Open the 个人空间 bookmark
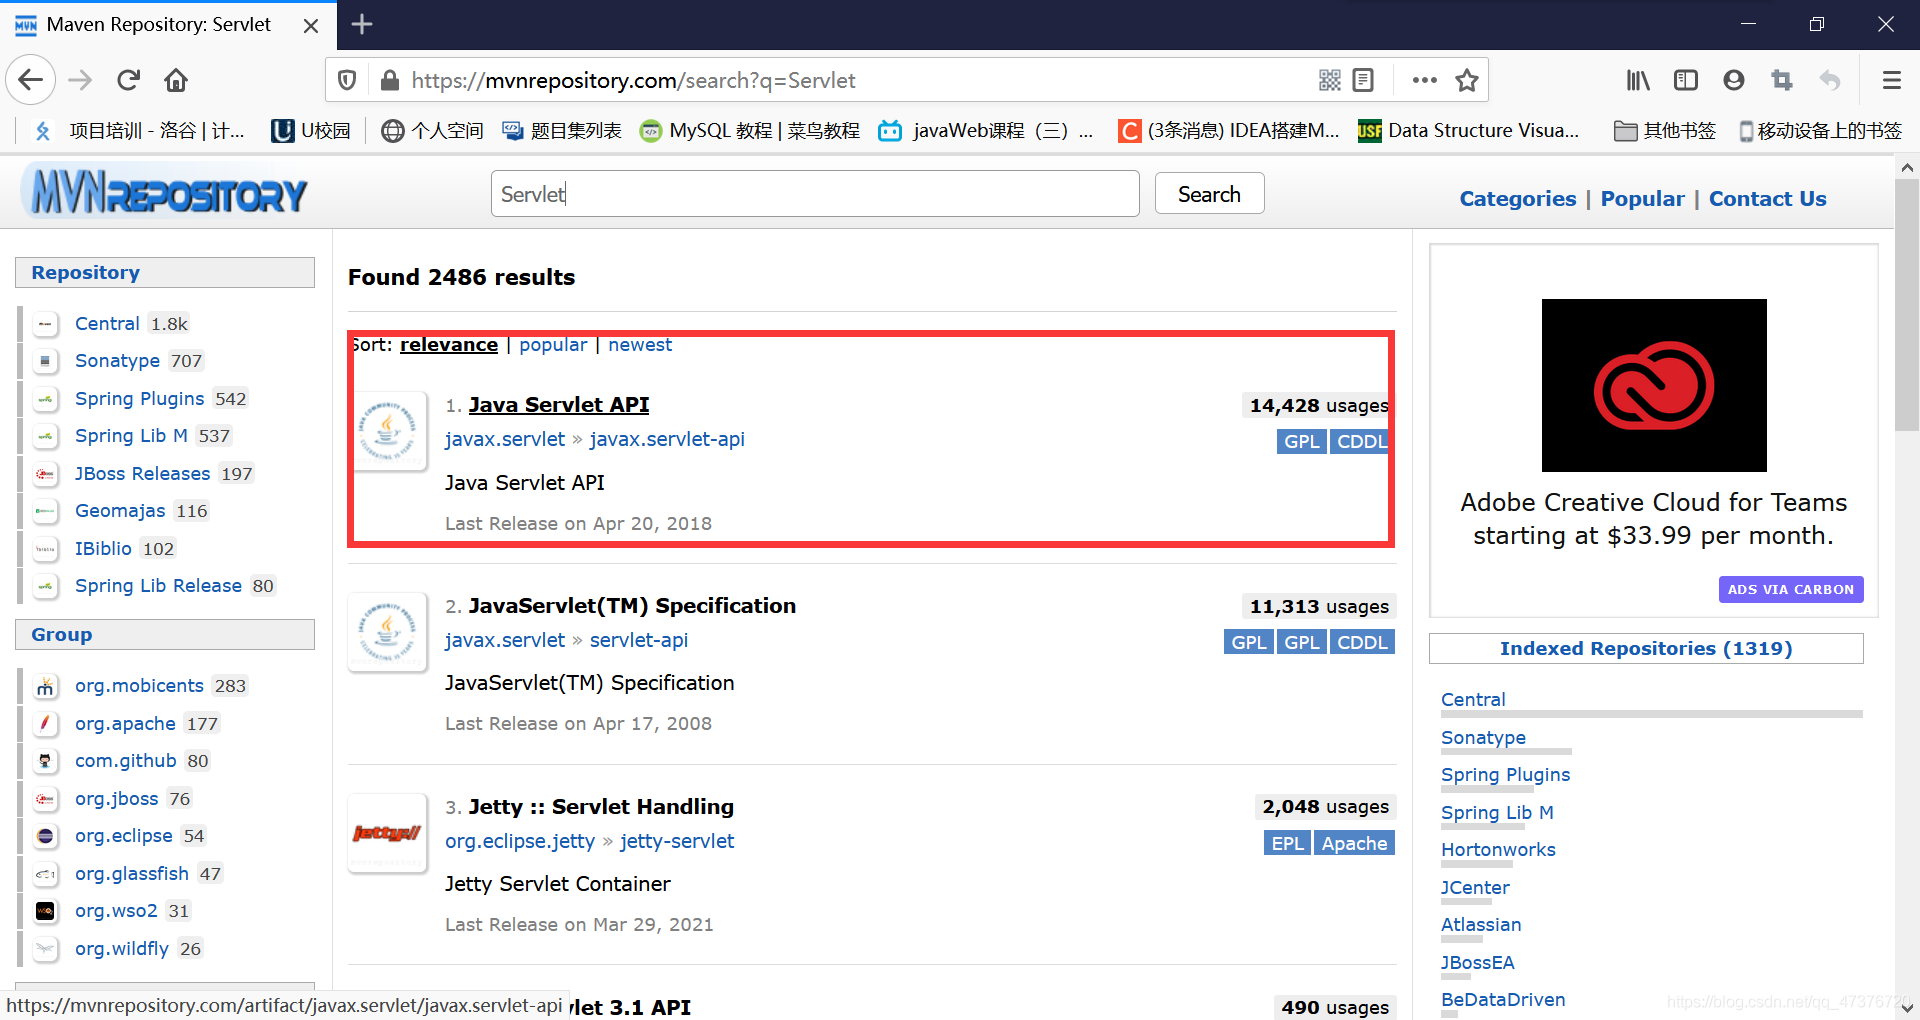 pyautogui.click(x=433, y=131)
